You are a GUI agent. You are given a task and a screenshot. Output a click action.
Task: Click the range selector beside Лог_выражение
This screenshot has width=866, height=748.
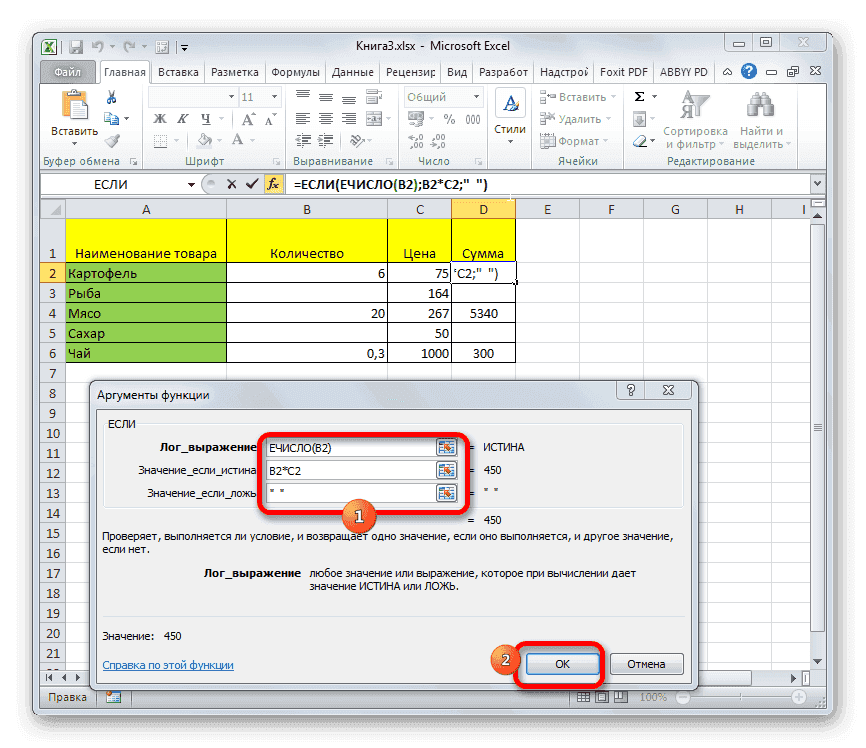[447, 447]
